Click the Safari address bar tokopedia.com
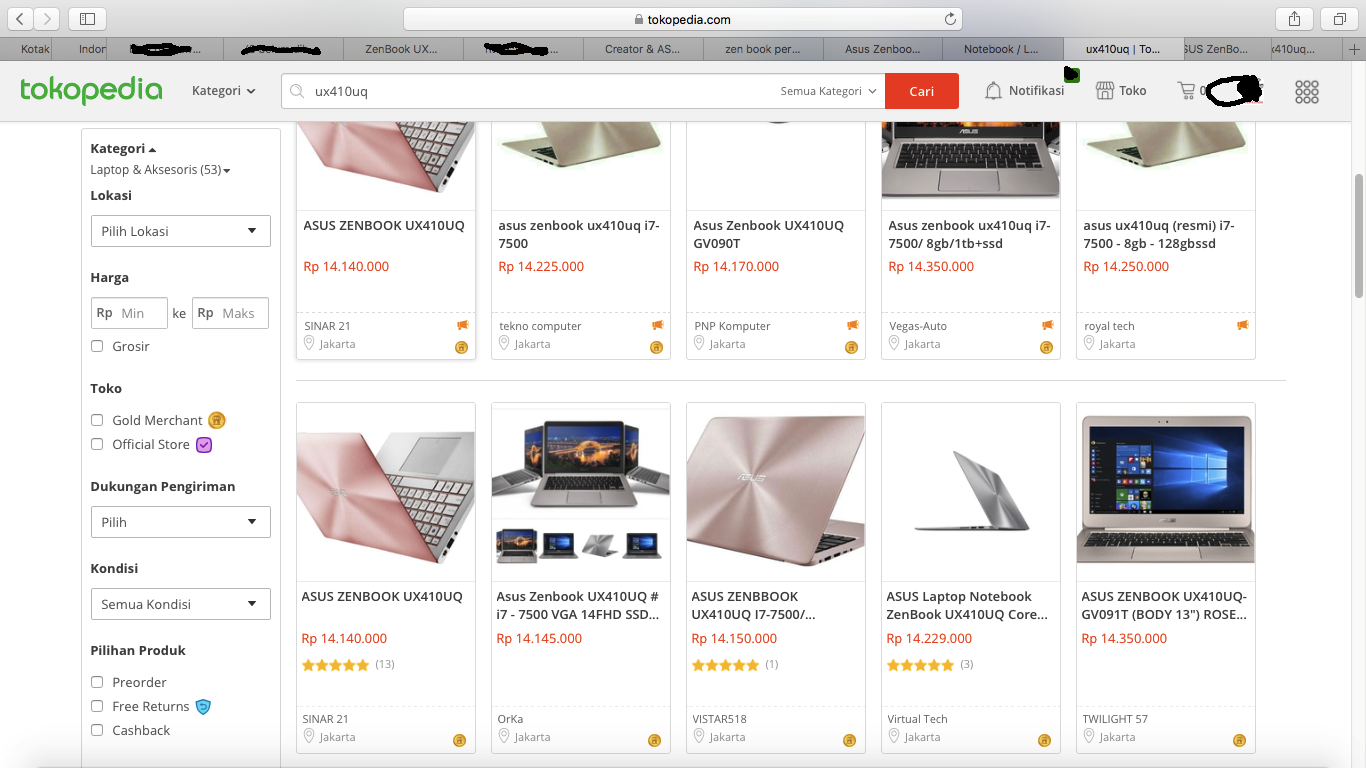 click(x=683, y=19)
